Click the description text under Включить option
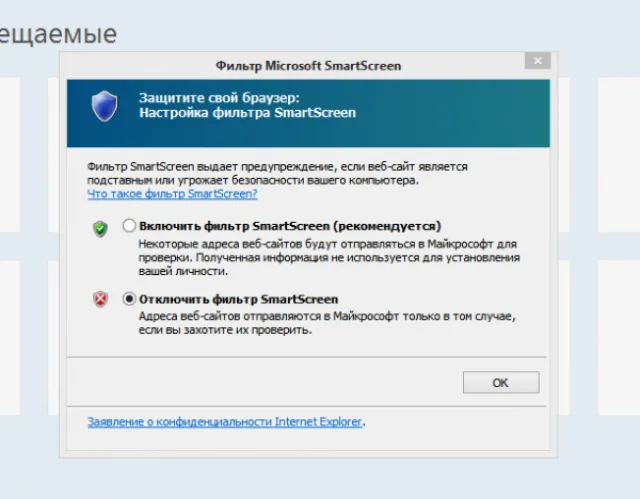Viewport: 640px width, 499px height. (x=329, y=257)
